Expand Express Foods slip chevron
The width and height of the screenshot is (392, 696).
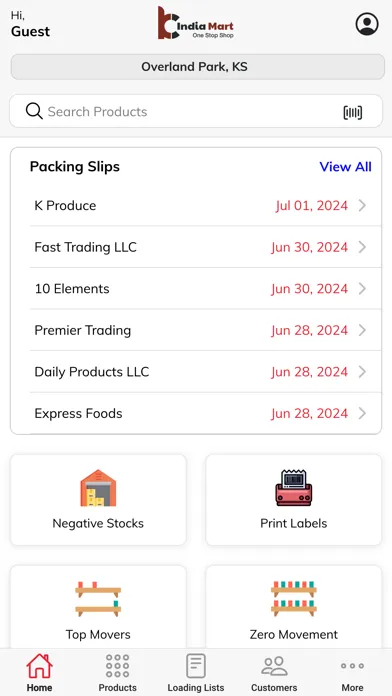[362, 414]
